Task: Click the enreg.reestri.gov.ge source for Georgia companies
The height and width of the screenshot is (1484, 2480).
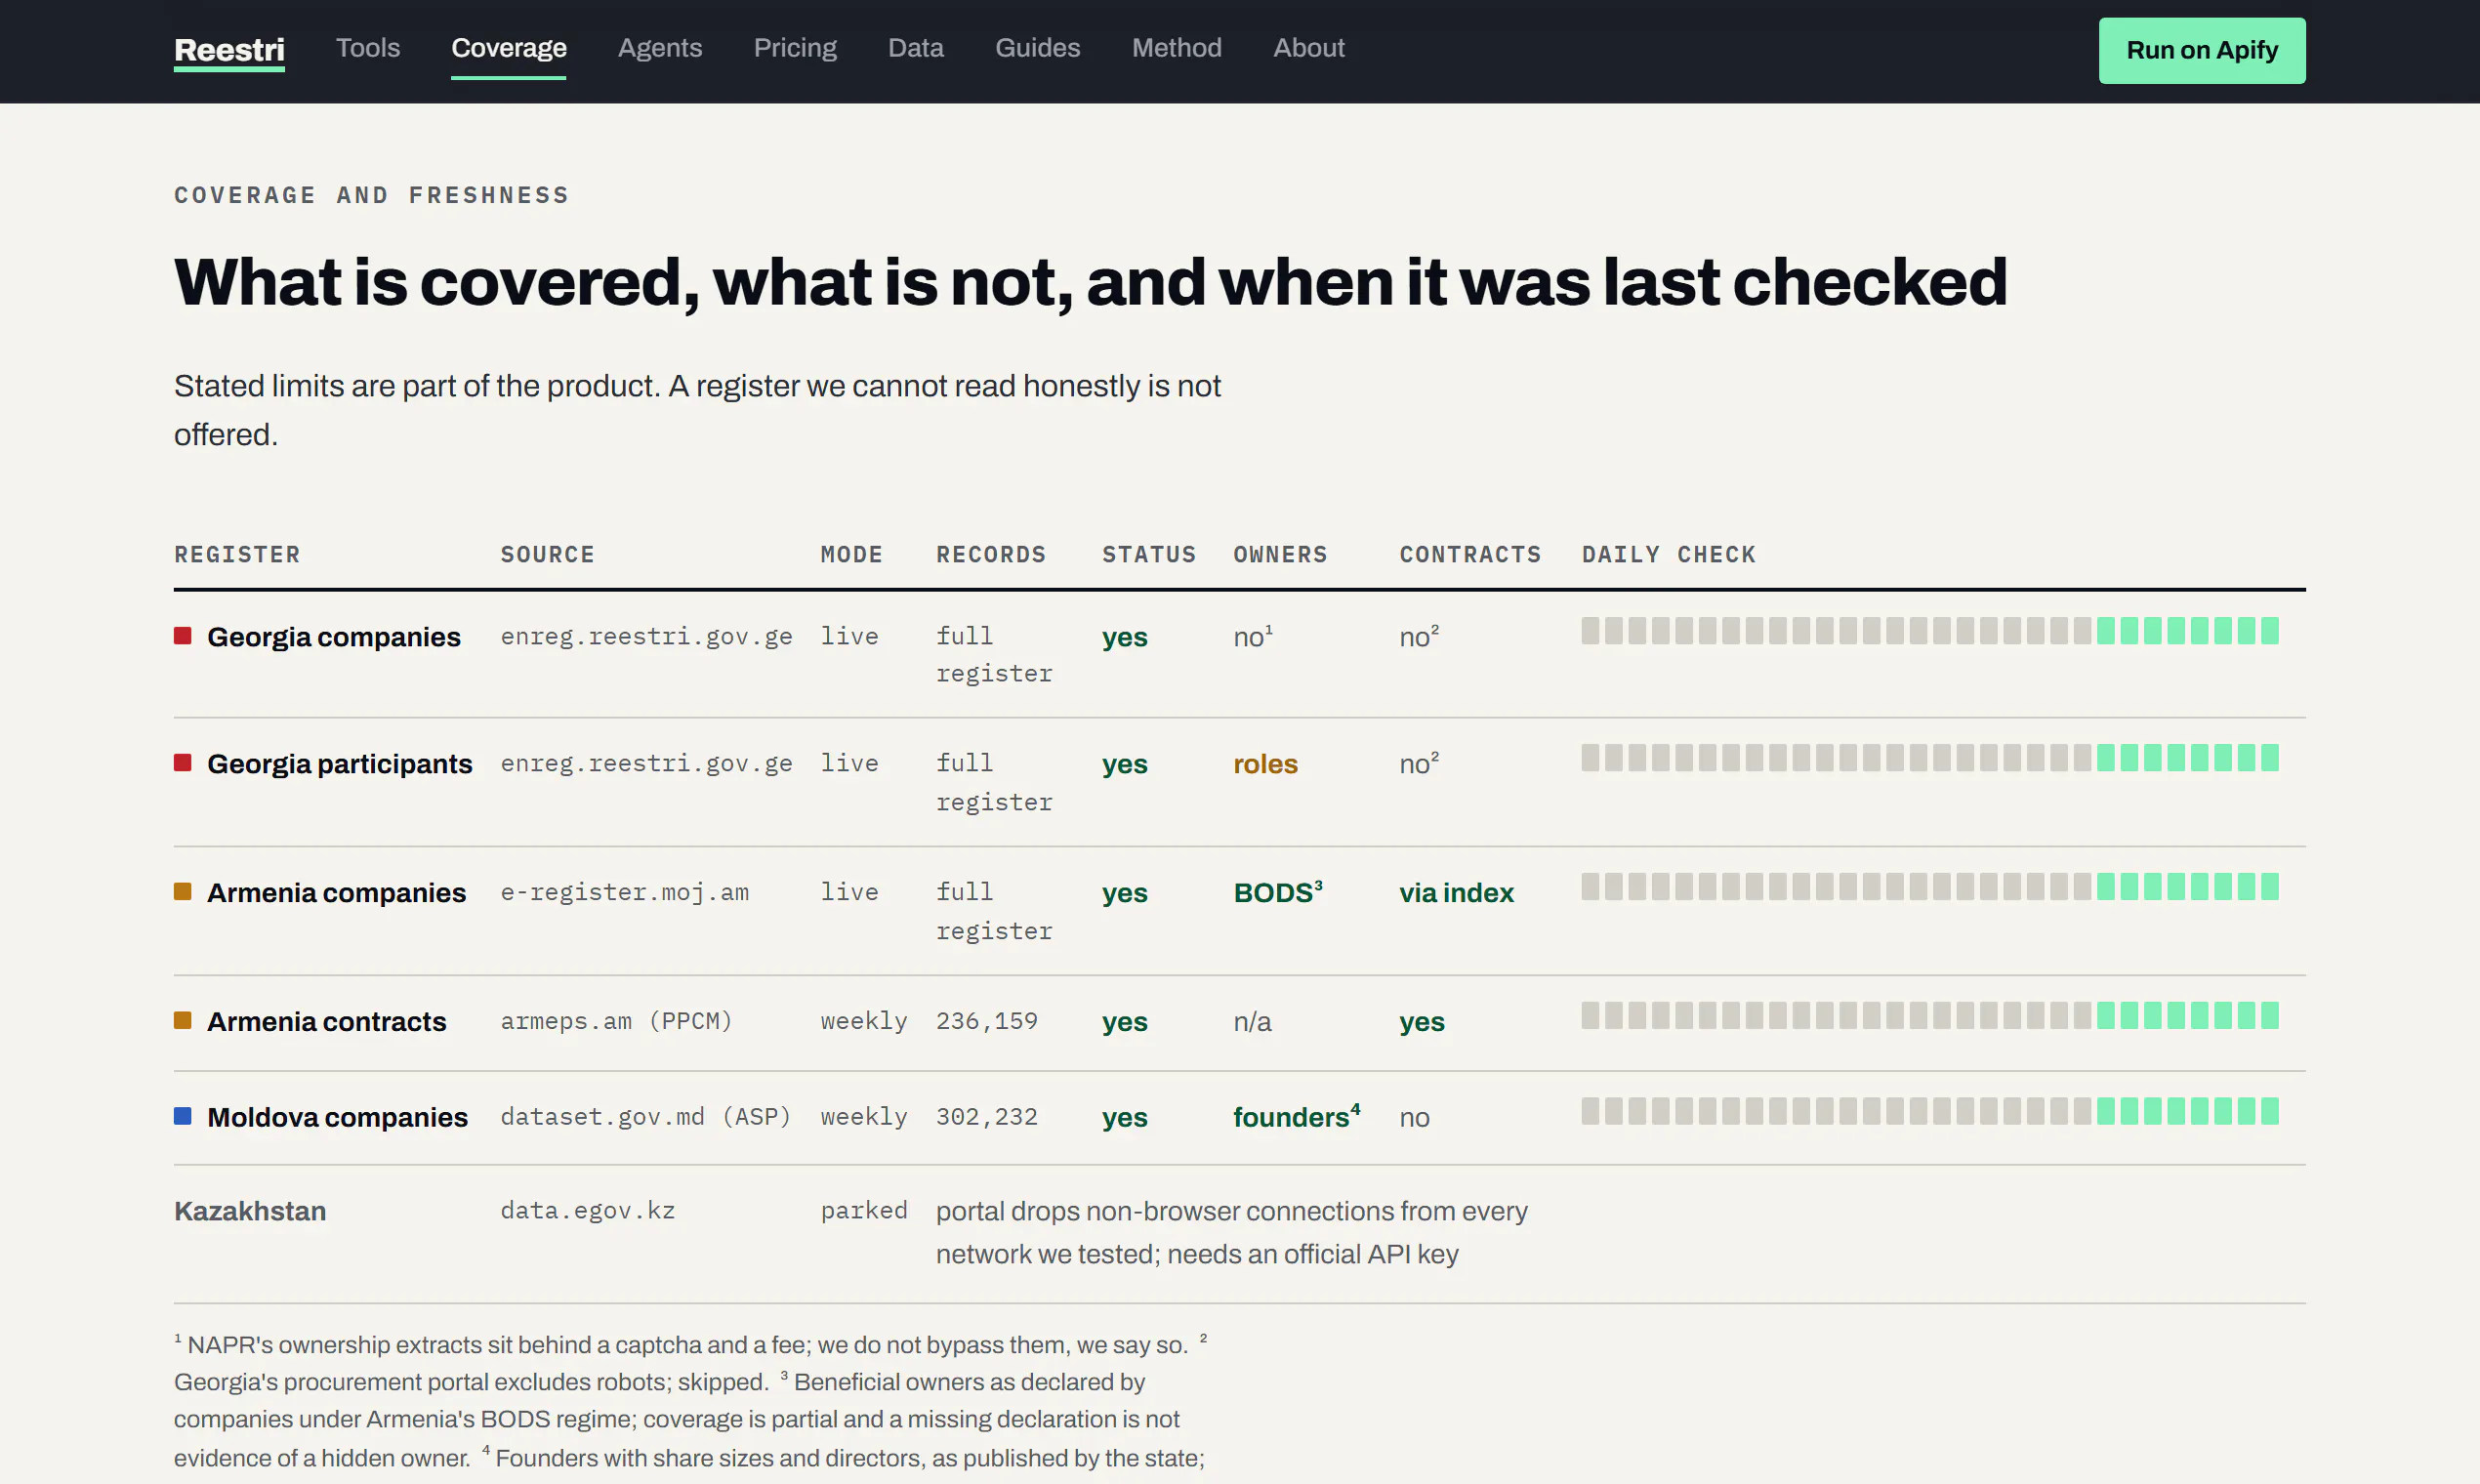Action: (646, 636)
